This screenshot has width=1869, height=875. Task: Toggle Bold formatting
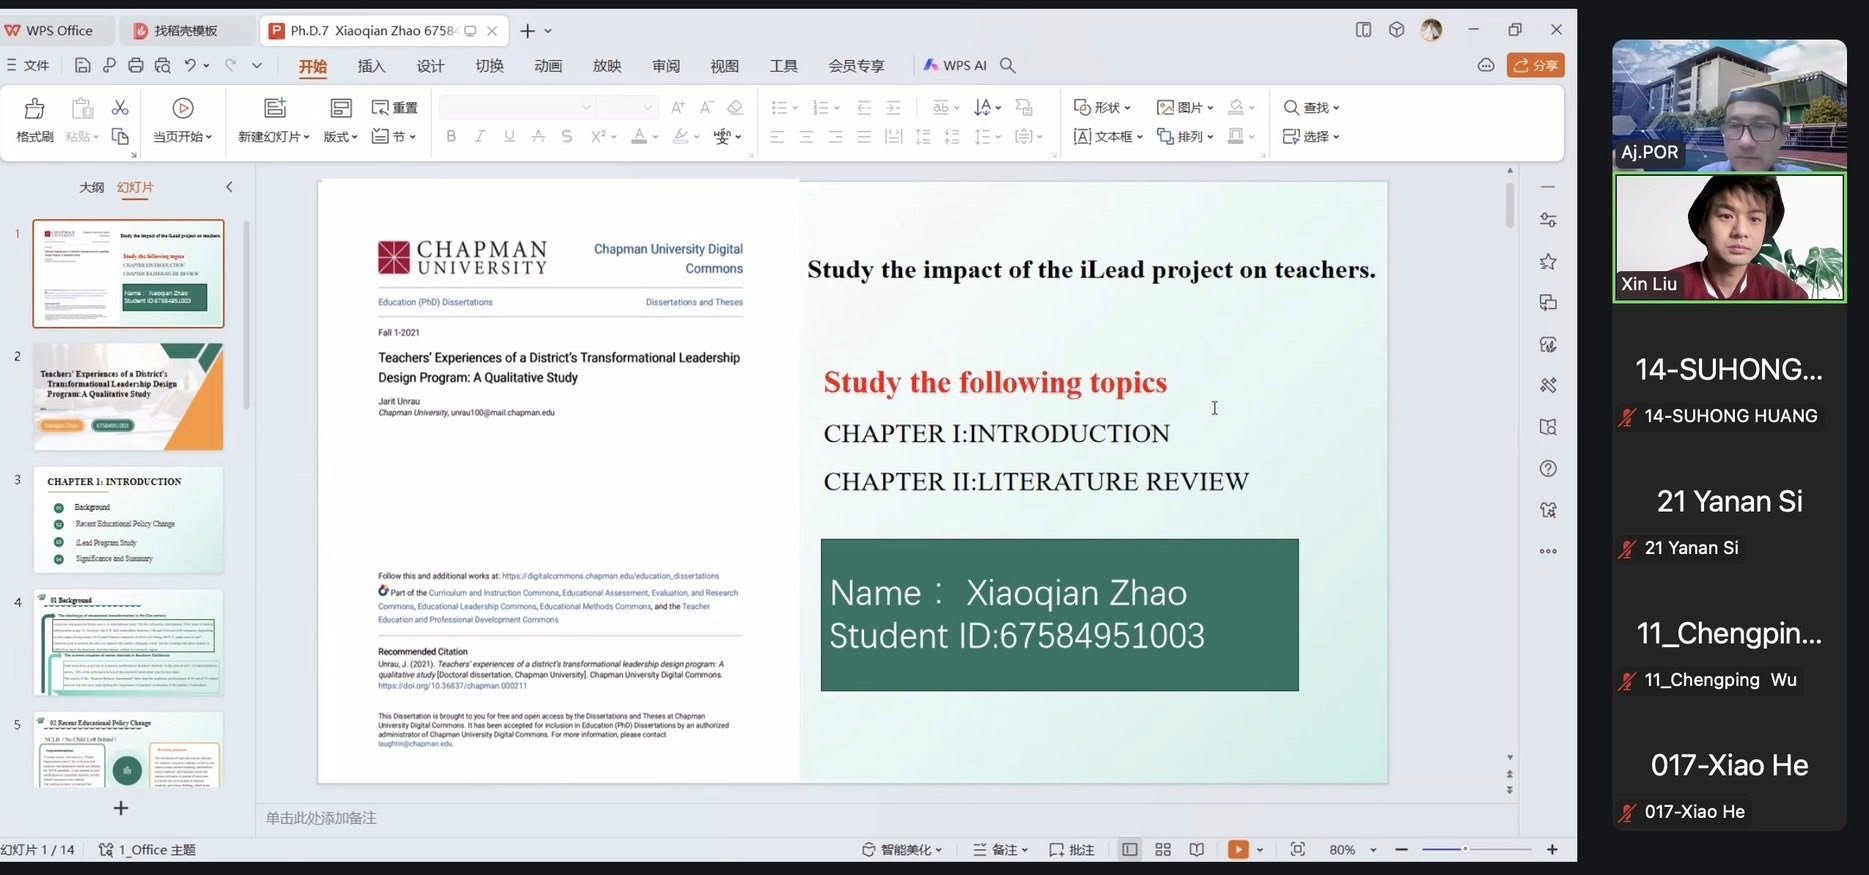tap(451, 136)
